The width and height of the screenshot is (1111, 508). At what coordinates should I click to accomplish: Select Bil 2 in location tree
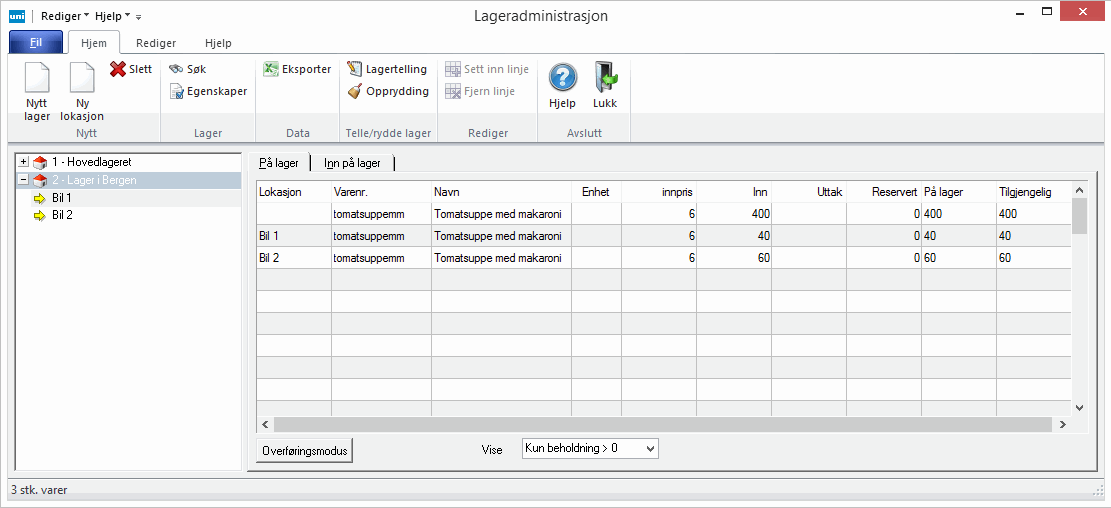click(62, 215)
